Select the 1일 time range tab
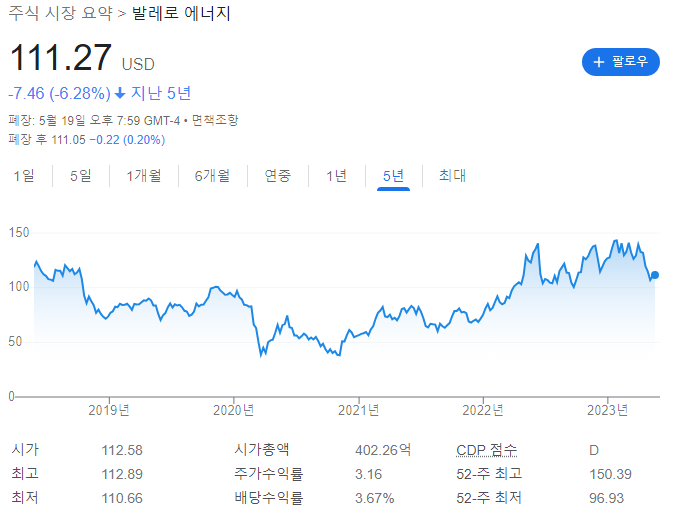 pos(24,176)
